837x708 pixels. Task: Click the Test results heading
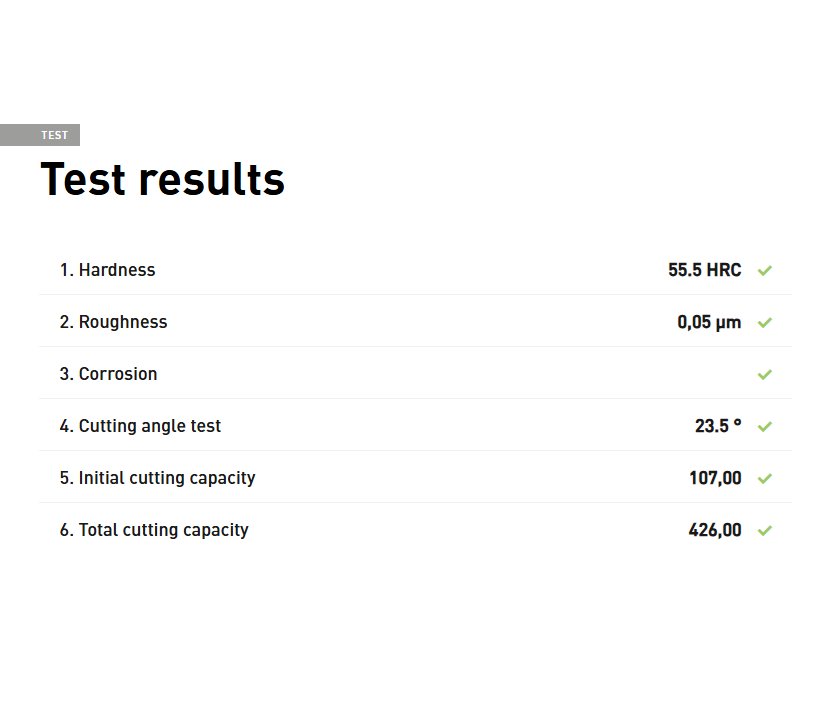pyautogui.click(x=162, y=180)
